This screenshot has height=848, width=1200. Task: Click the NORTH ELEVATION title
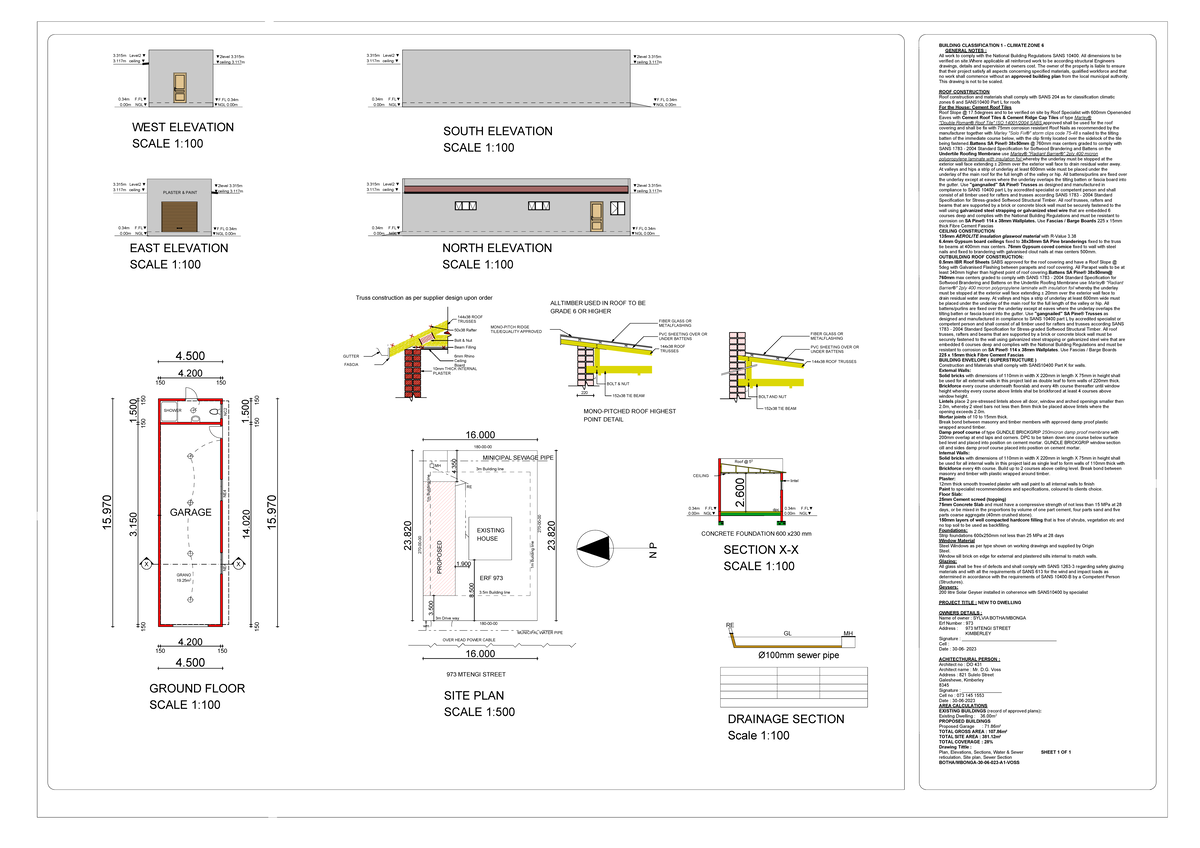click(497, 248)
